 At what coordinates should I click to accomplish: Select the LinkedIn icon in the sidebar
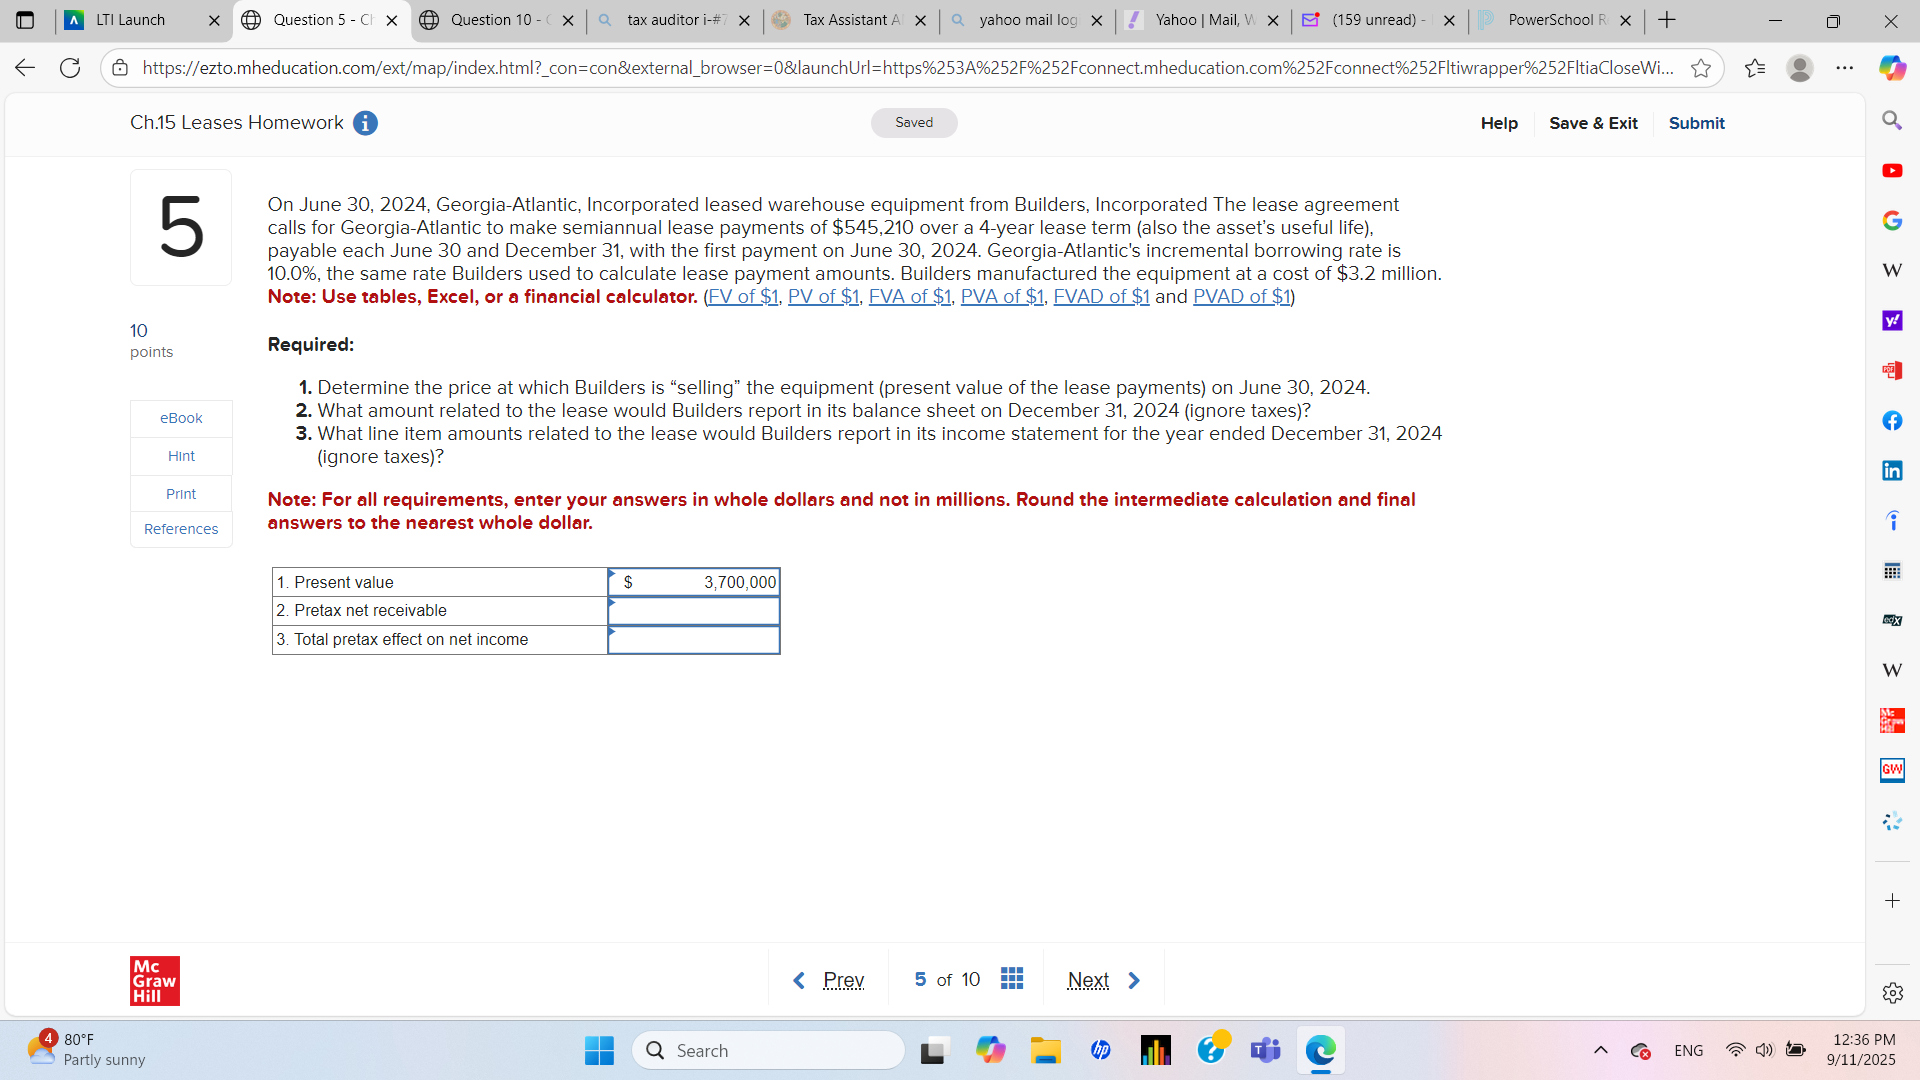1893,470
